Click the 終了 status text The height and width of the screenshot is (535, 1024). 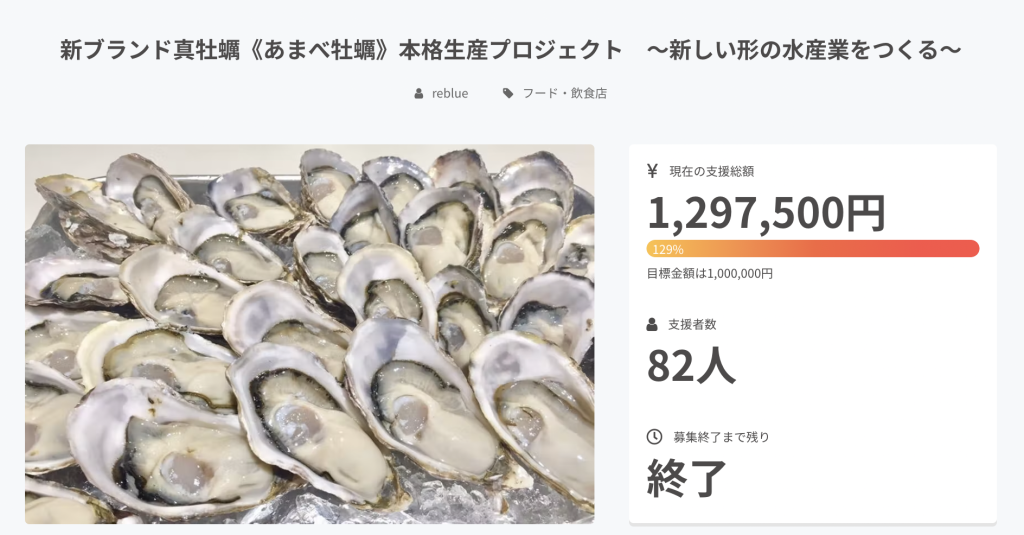click(687, 478)
